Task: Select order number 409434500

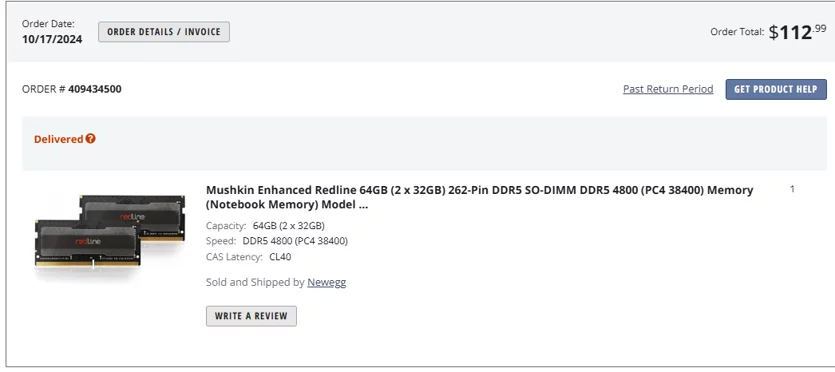Action: tap(95, 89)
